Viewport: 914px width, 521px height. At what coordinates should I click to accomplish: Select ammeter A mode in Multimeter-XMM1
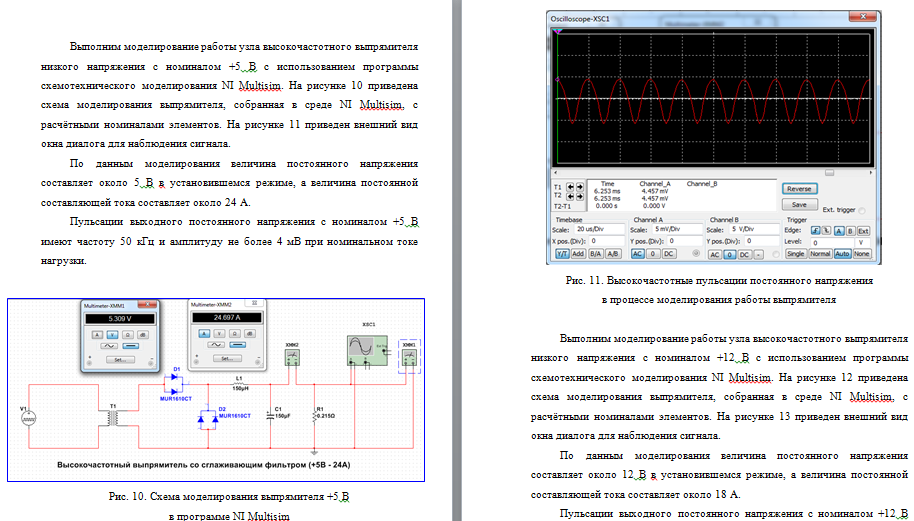tap(97, 335)
